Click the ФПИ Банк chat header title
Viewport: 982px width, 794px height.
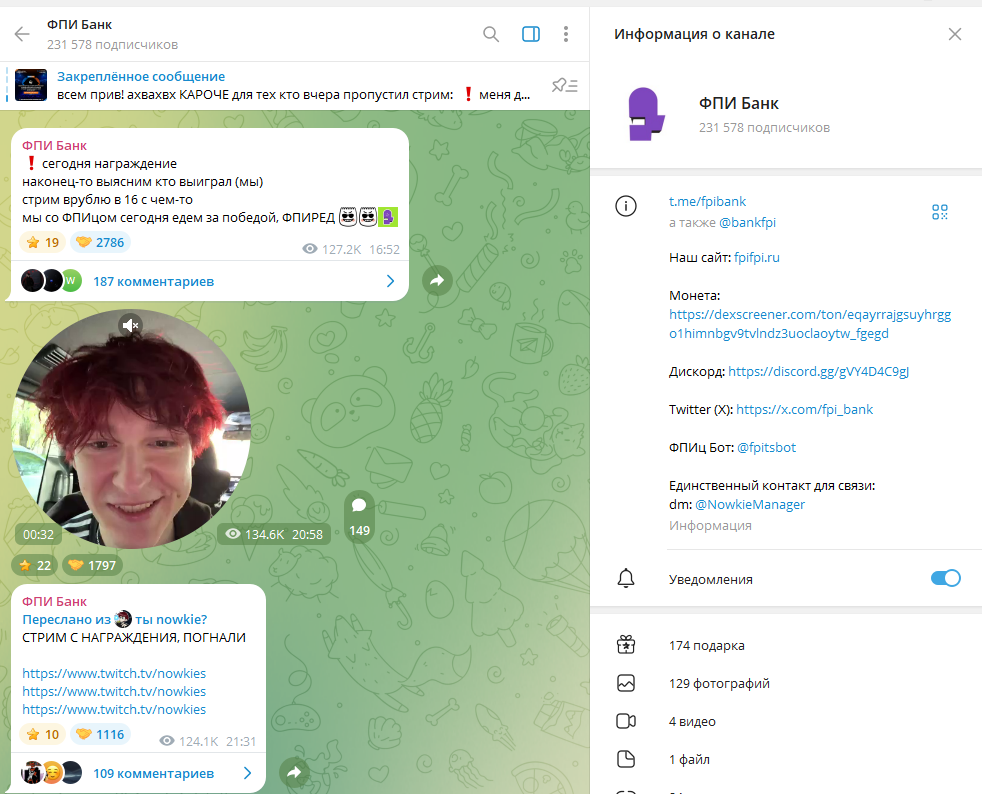80,24
